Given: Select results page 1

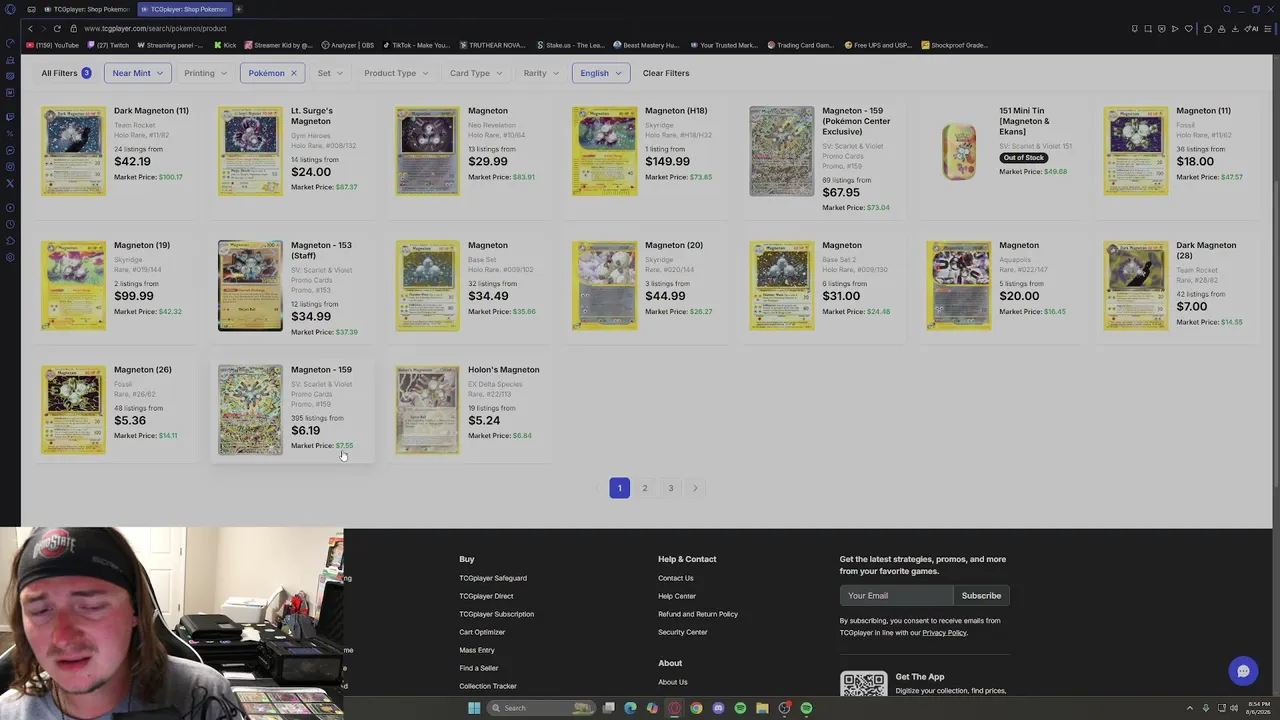Looking at the screenshot, I should (x=619, y=488).
